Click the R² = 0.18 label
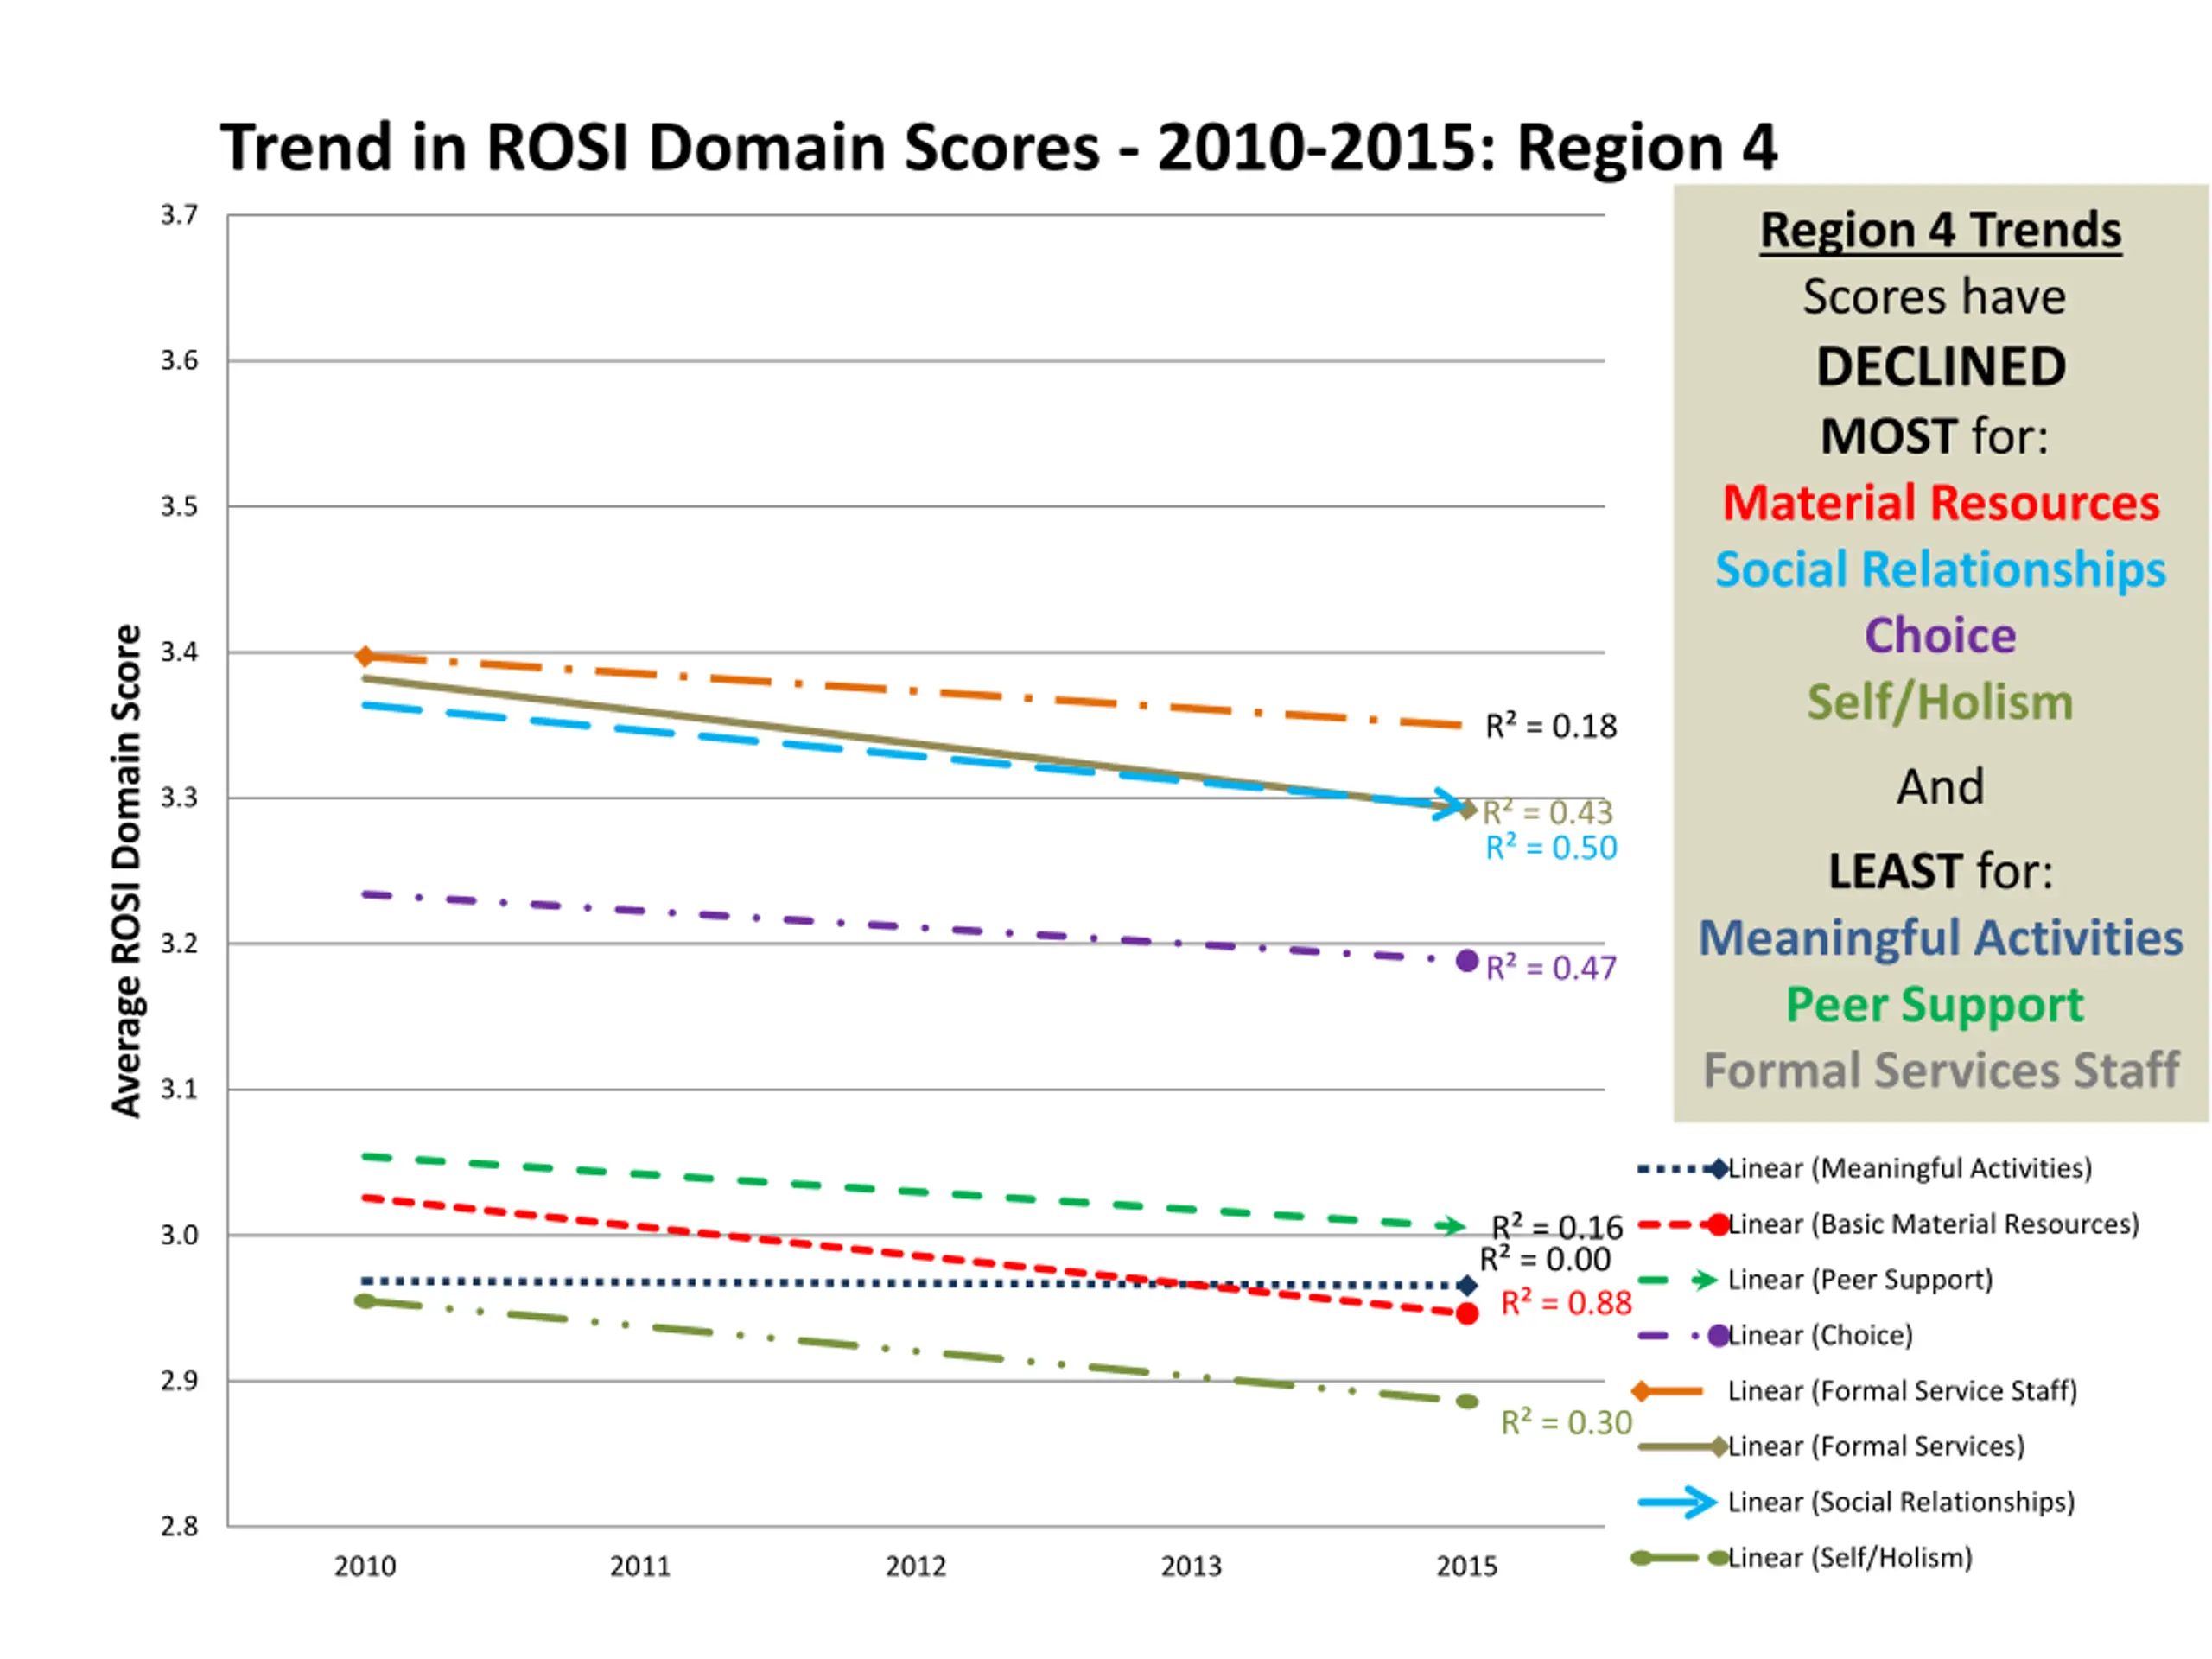 tap(1551, 726)
